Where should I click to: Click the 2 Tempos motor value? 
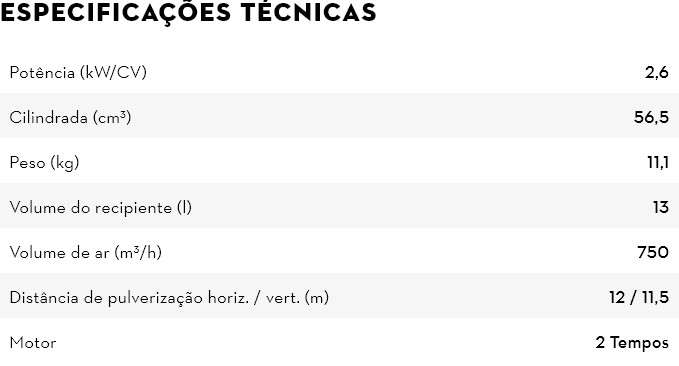click(632, 343)
